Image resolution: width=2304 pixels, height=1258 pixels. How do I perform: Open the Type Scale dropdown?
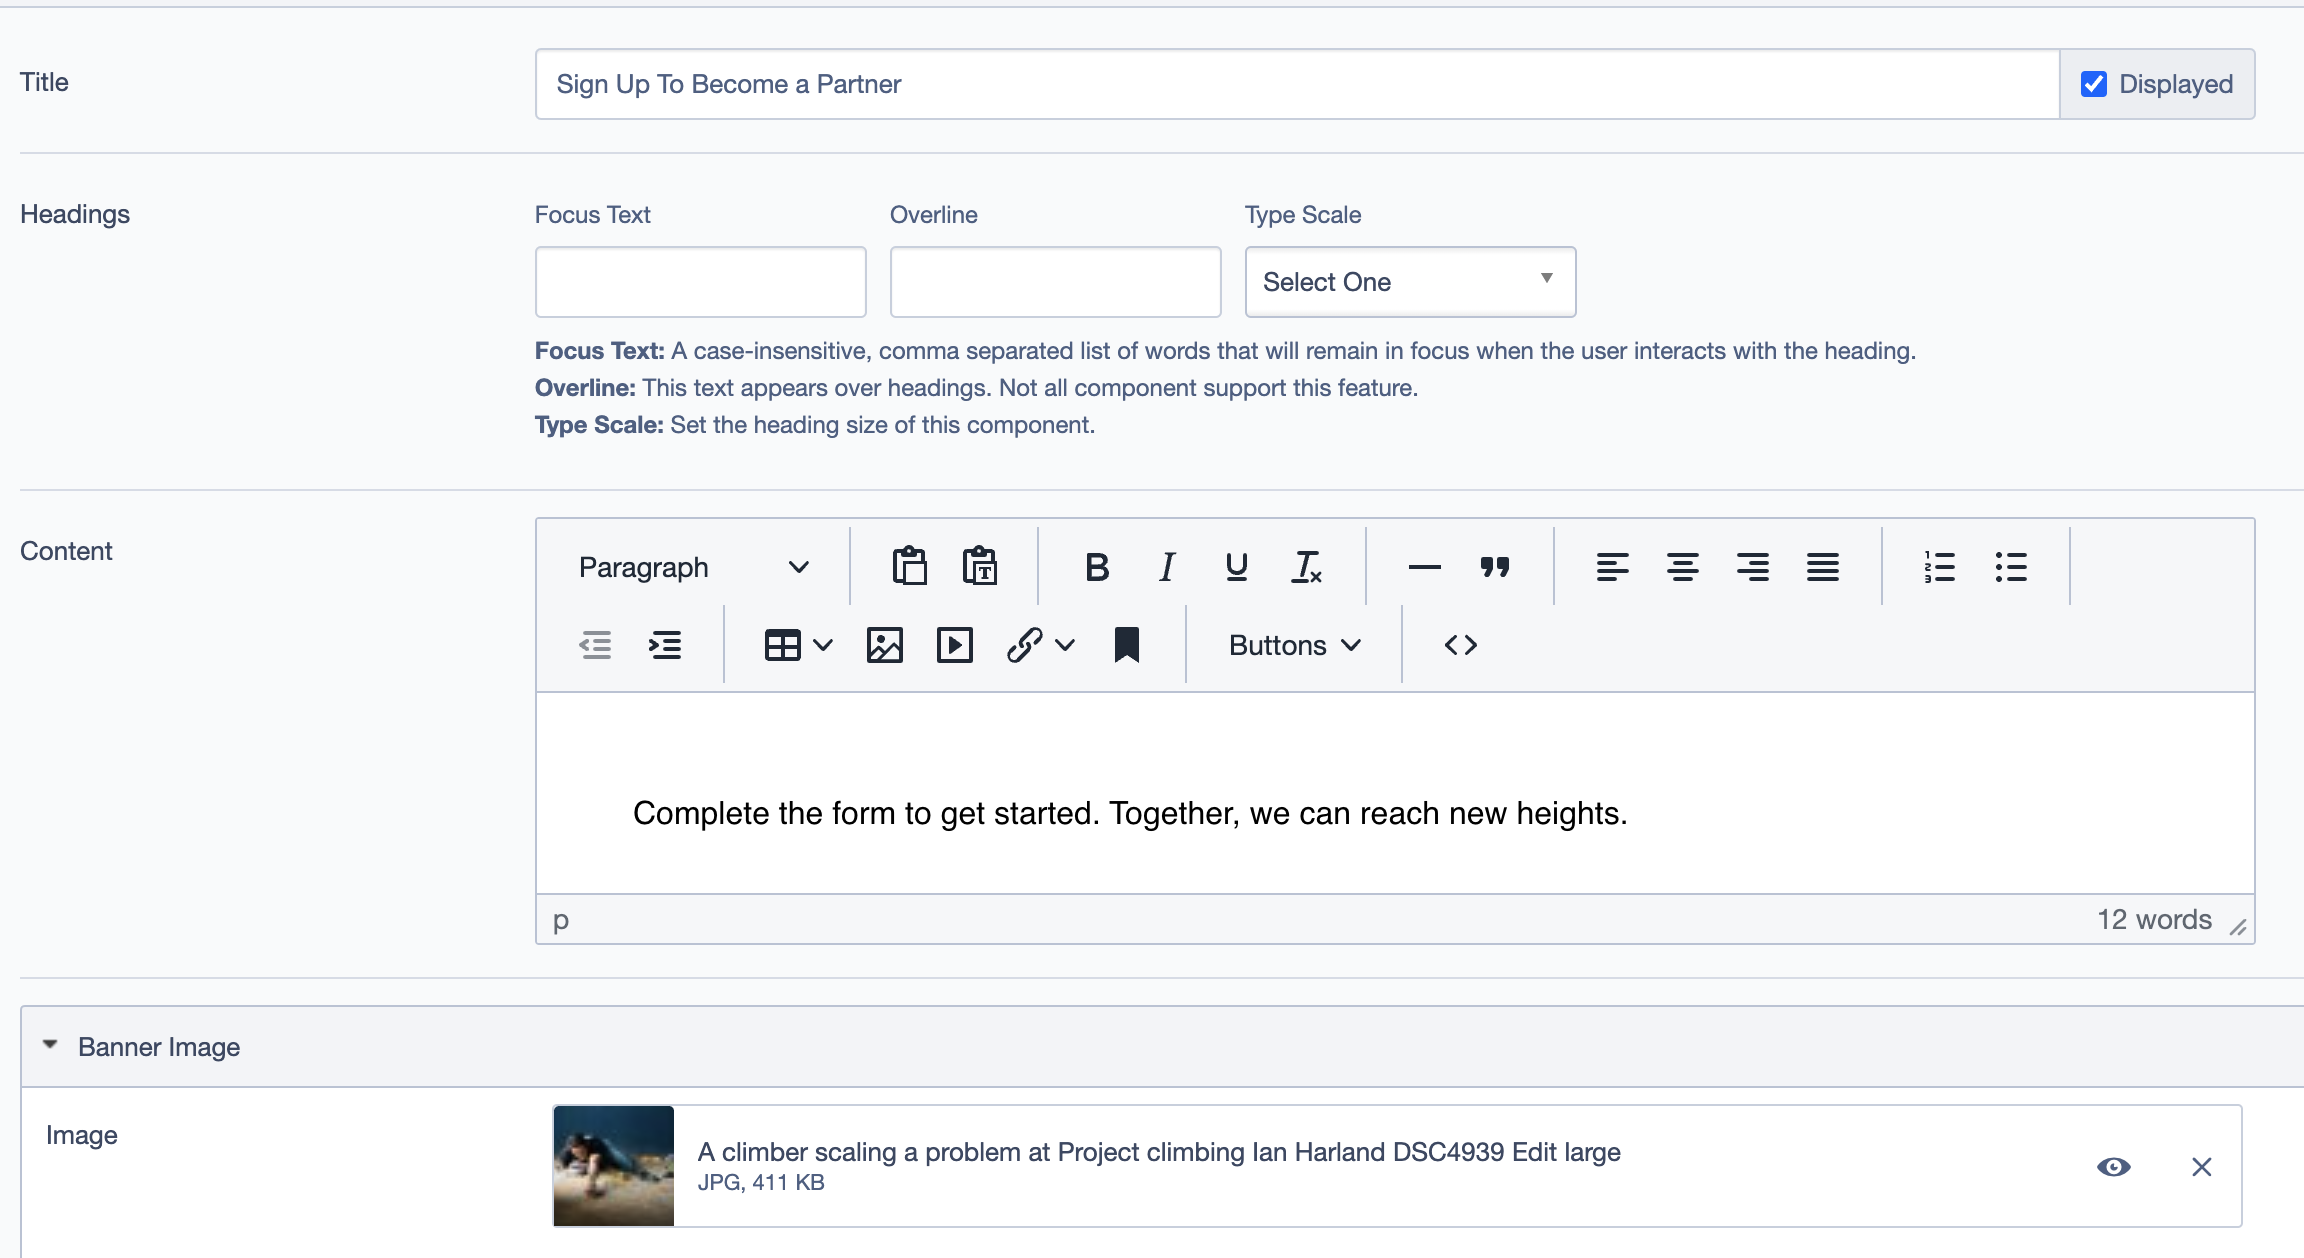point(1409,282)
